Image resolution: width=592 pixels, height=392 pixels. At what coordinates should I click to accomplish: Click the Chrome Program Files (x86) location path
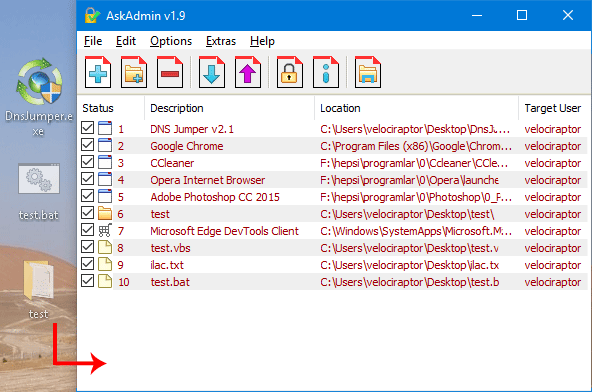click(416, 146)
